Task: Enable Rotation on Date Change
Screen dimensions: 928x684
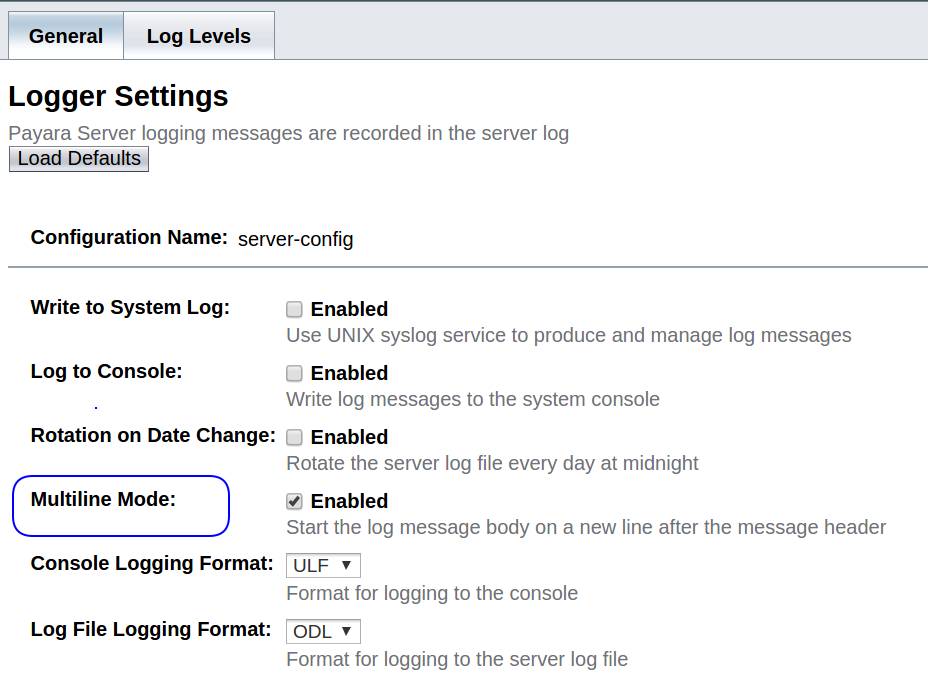Action: (x=293, y=436)
